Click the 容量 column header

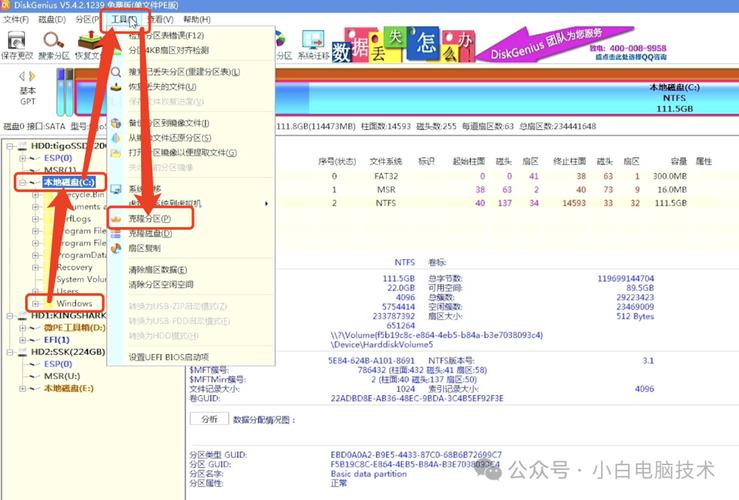coord(679,162)
